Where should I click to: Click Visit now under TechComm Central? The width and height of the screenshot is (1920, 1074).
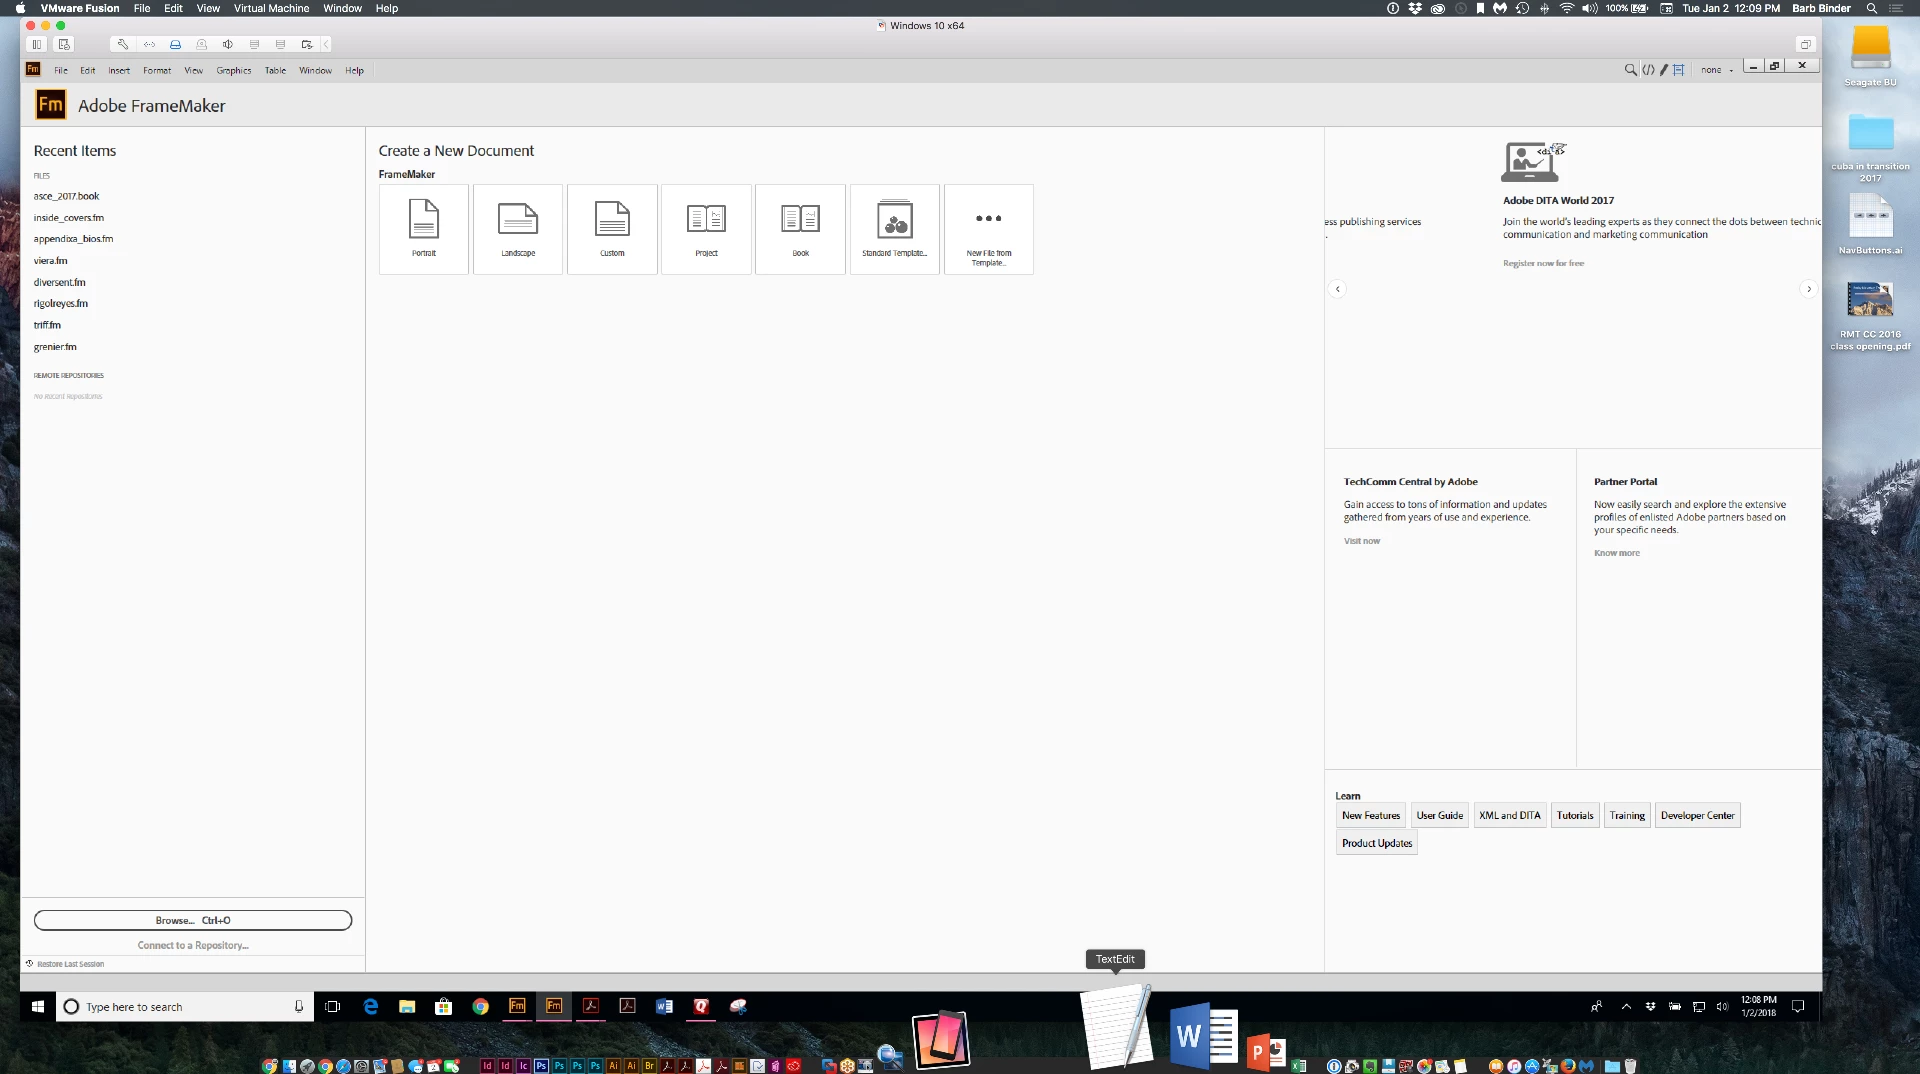[x=1361, y=541]
